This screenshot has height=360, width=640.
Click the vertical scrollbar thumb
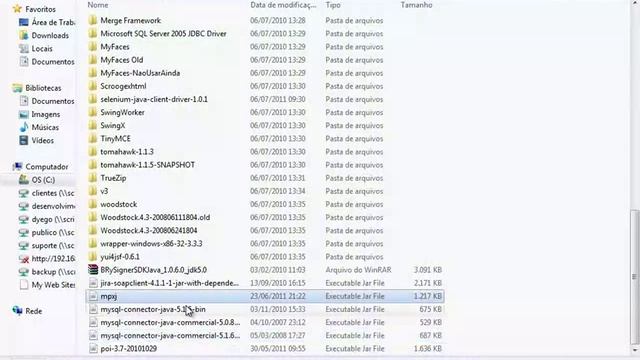634,278
